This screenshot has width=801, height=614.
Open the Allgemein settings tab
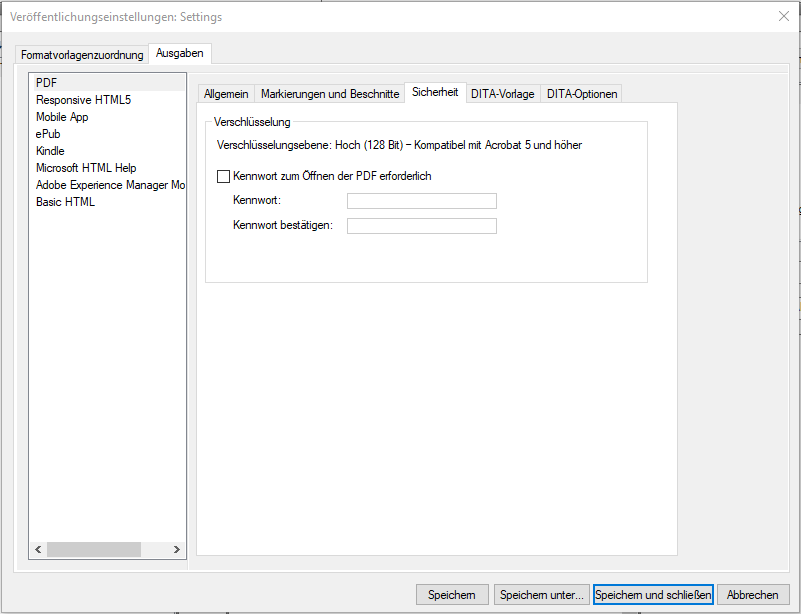tap(226, 92)
